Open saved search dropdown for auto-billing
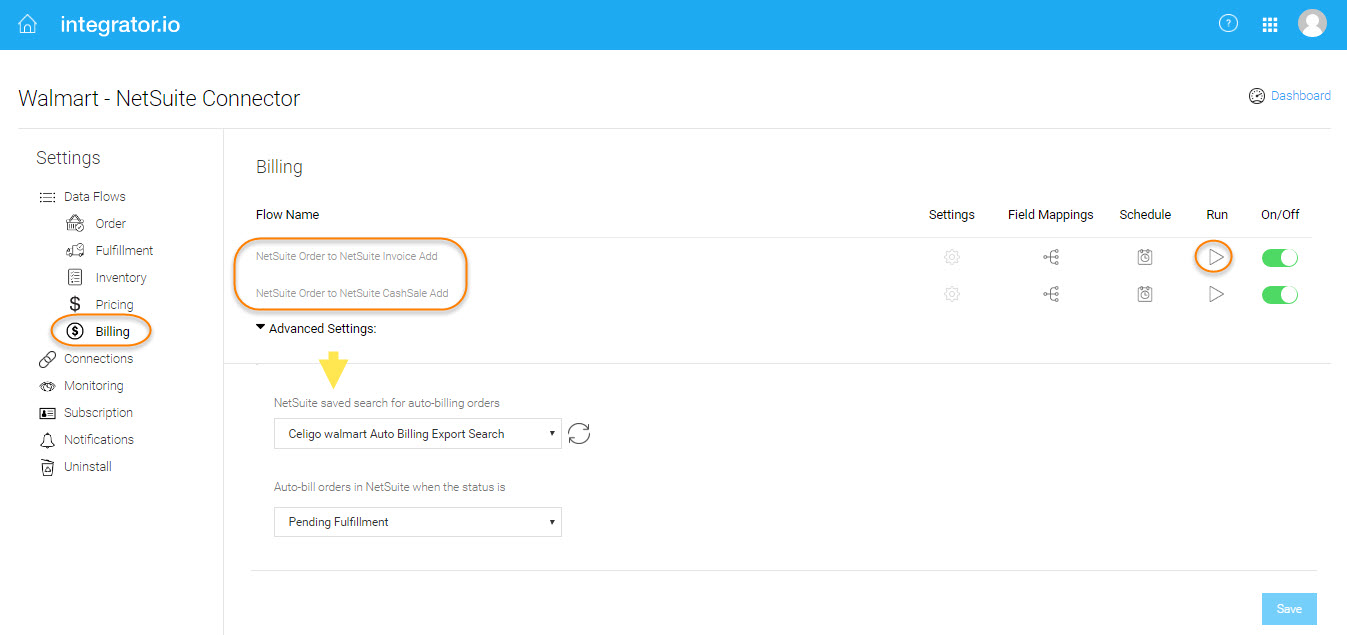The width and height of the screenshot is (1347, 635). pyautogui.click(x=418, y=434)
